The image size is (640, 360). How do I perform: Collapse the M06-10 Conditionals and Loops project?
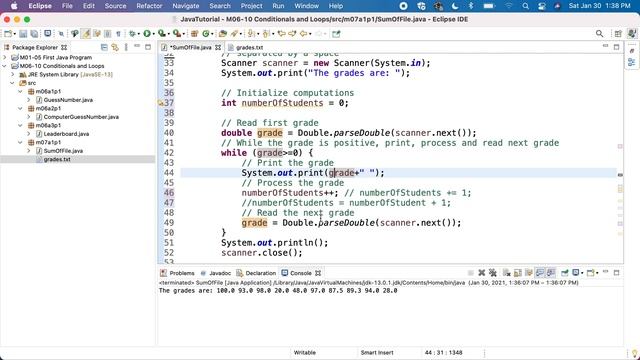coord(5,66)
